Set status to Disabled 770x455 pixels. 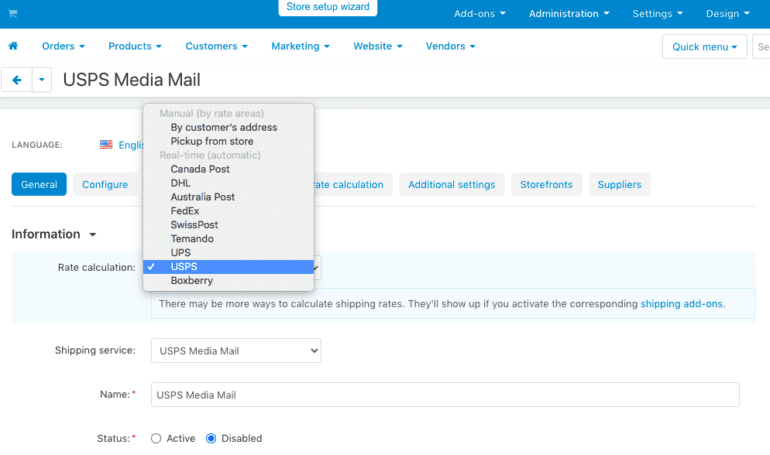click(x=211, y=438)
